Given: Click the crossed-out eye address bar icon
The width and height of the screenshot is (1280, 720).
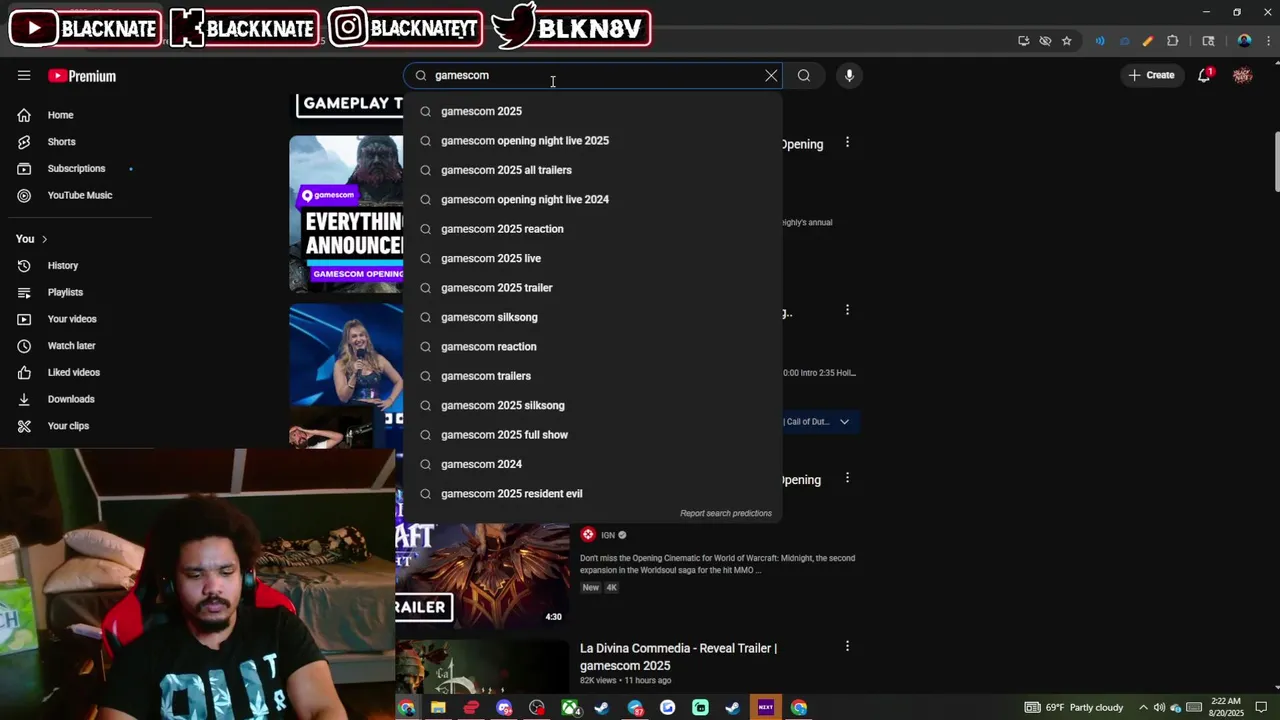Looking at the screenshot, I should 1045,41.
